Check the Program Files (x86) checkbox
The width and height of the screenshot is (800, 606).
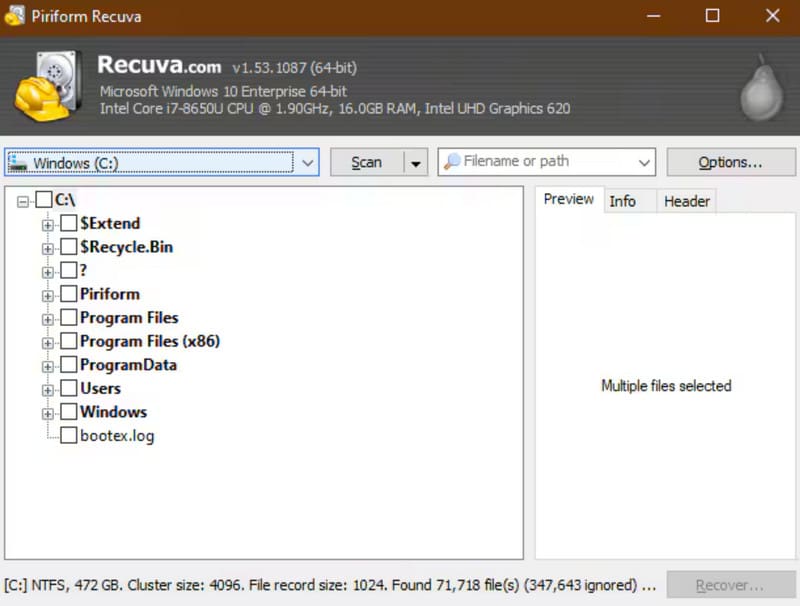[x=69, y=341]
